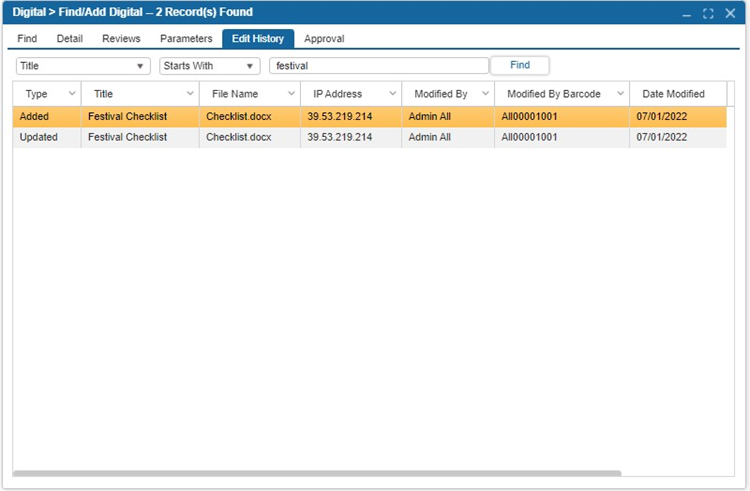Screen dimensions: 750x491
Task: Click the search text box containing festival
Action: 379,66
